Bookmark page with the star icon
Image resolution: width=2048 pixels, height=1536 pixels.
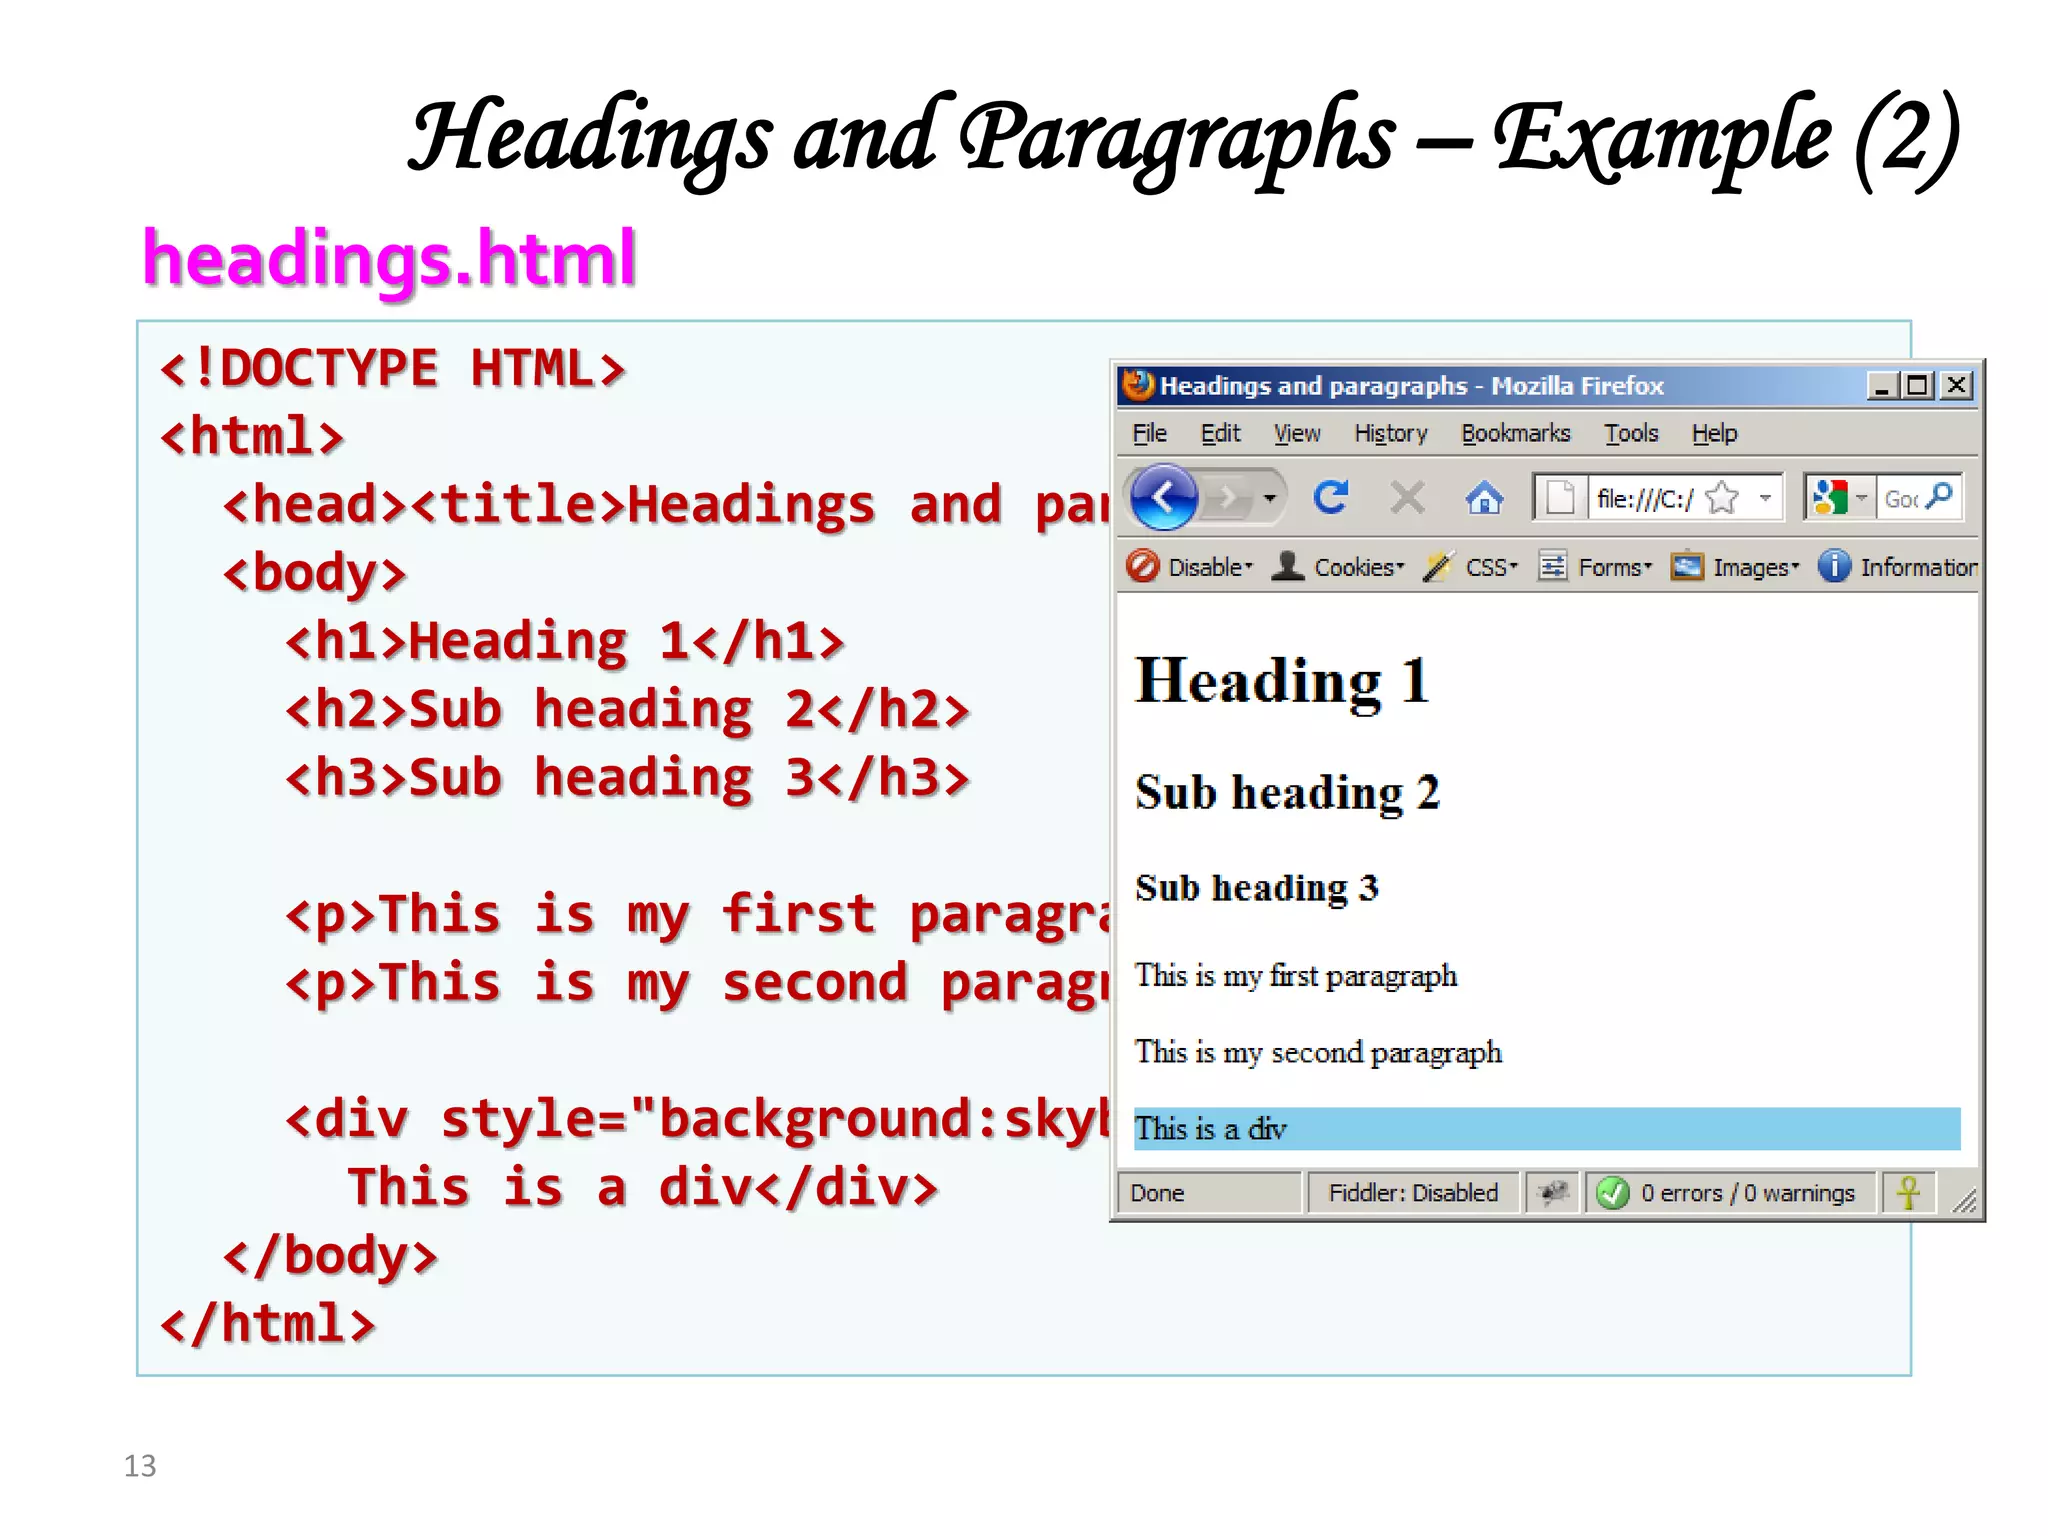tap(1722, 497)
